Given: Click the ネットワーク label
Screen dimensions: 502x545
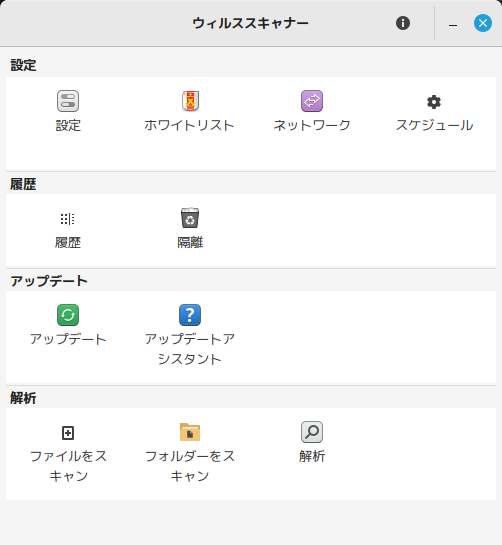Looking at the screenshot, I should pos(312,125).
